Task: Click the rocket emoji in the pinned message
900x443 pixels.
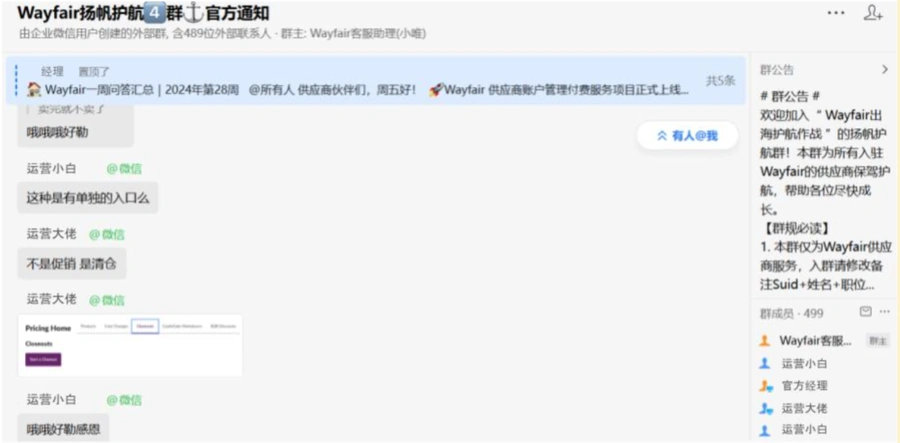Action: point(436,90)
